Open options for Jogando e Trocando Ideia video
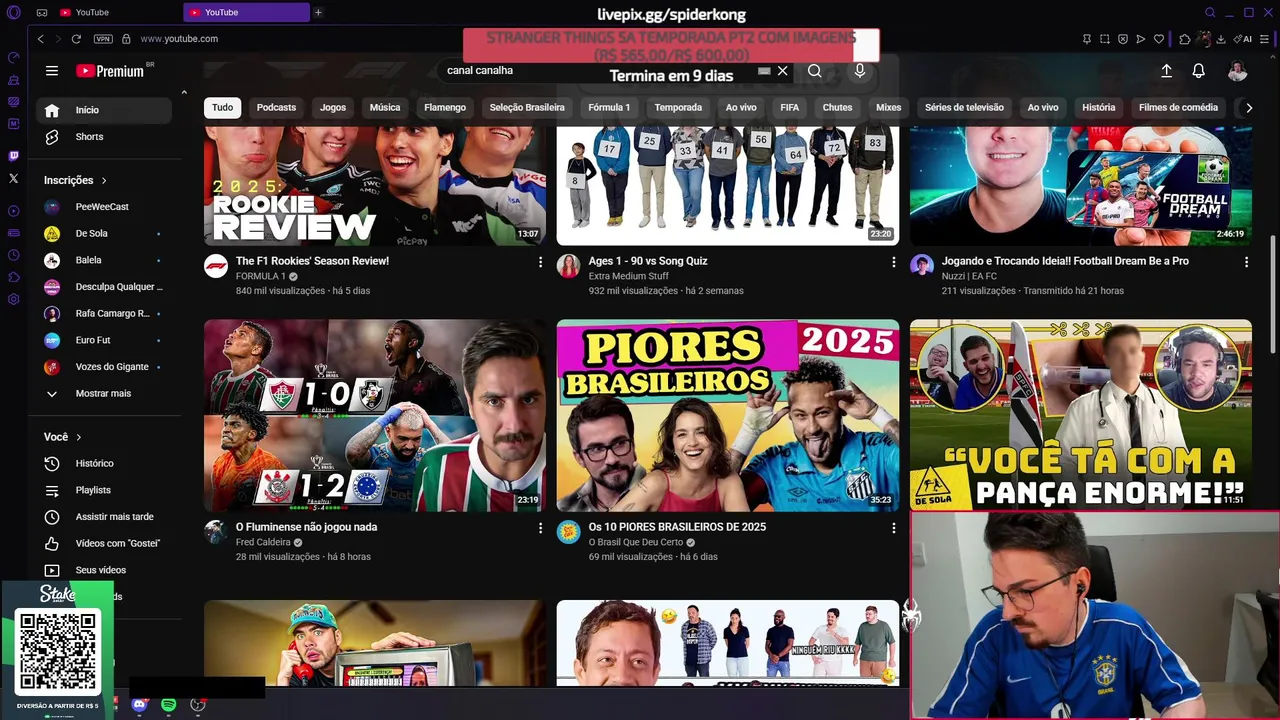Image resolution: width=1280 pixels, height=720 pixels. (x=1246, y=262)
